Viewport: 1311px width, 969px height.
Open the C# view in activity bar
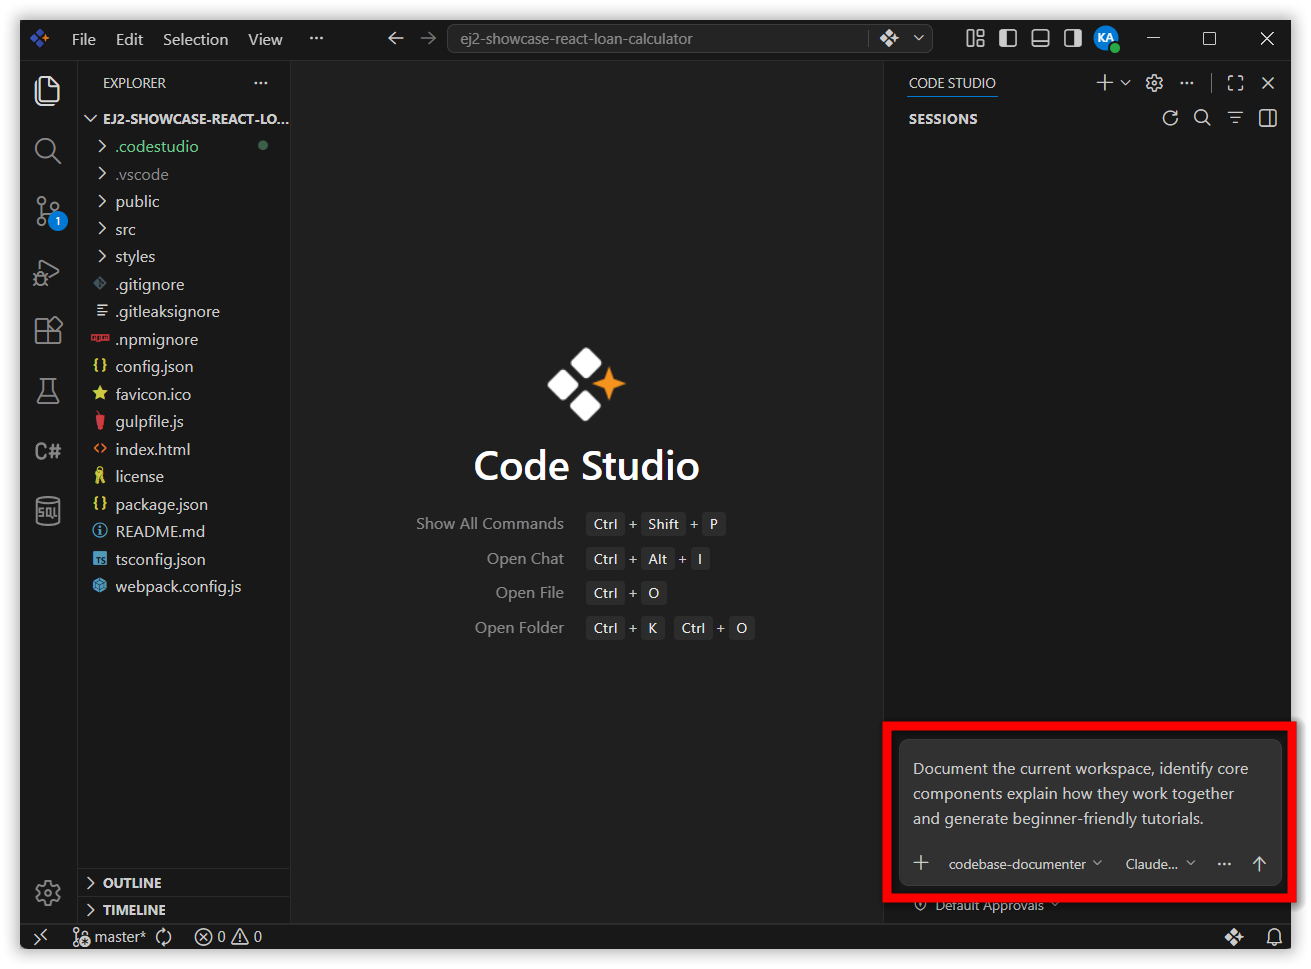tap(48, 451)
